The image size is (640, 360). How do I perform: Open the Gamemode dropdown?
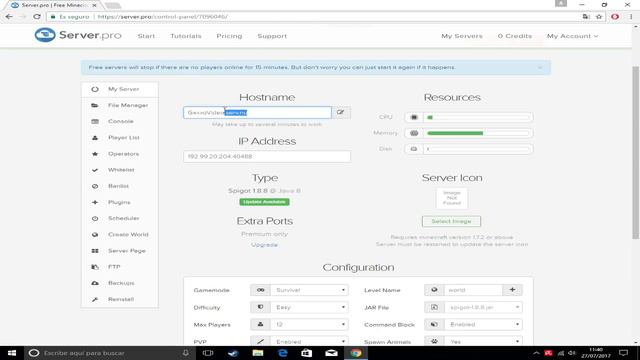pyautogui.click(x=309, y=290)
